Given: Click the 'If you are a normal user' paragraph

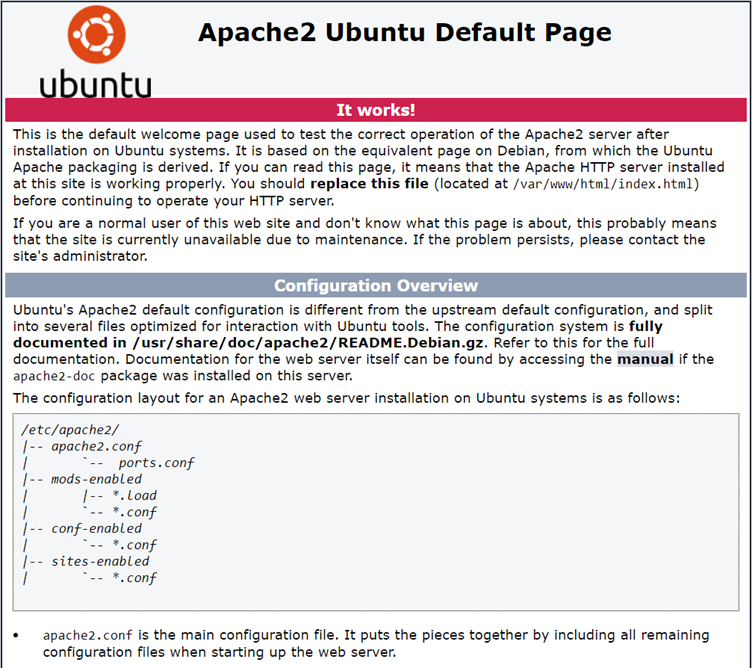Looking at the screenshot, I should tap(364, 240).
